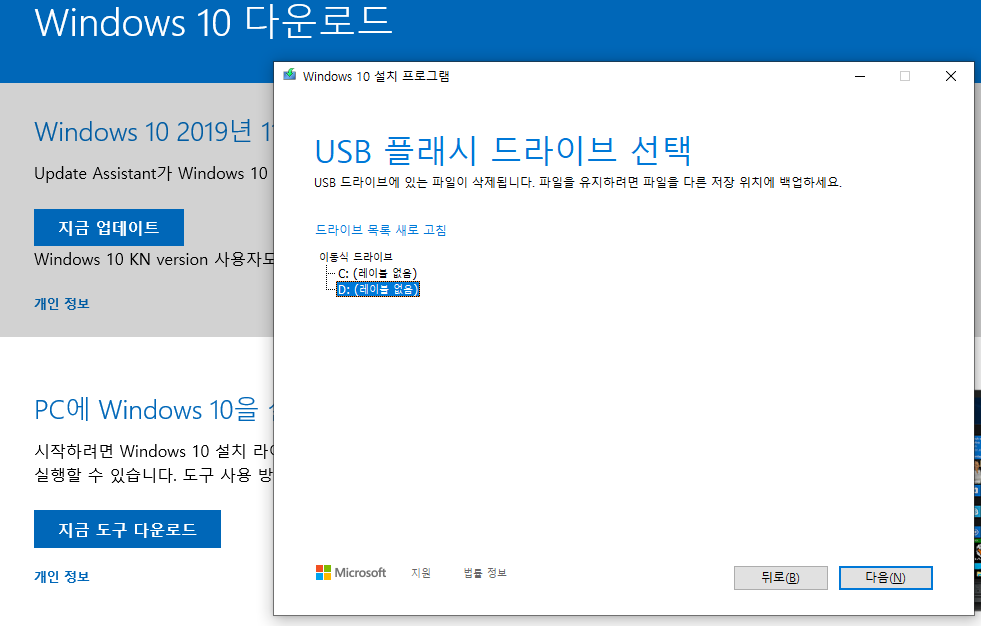Click the Windows 10 다운로드 page heading
This screenshot has height=626, width=981.
point(213,21)
